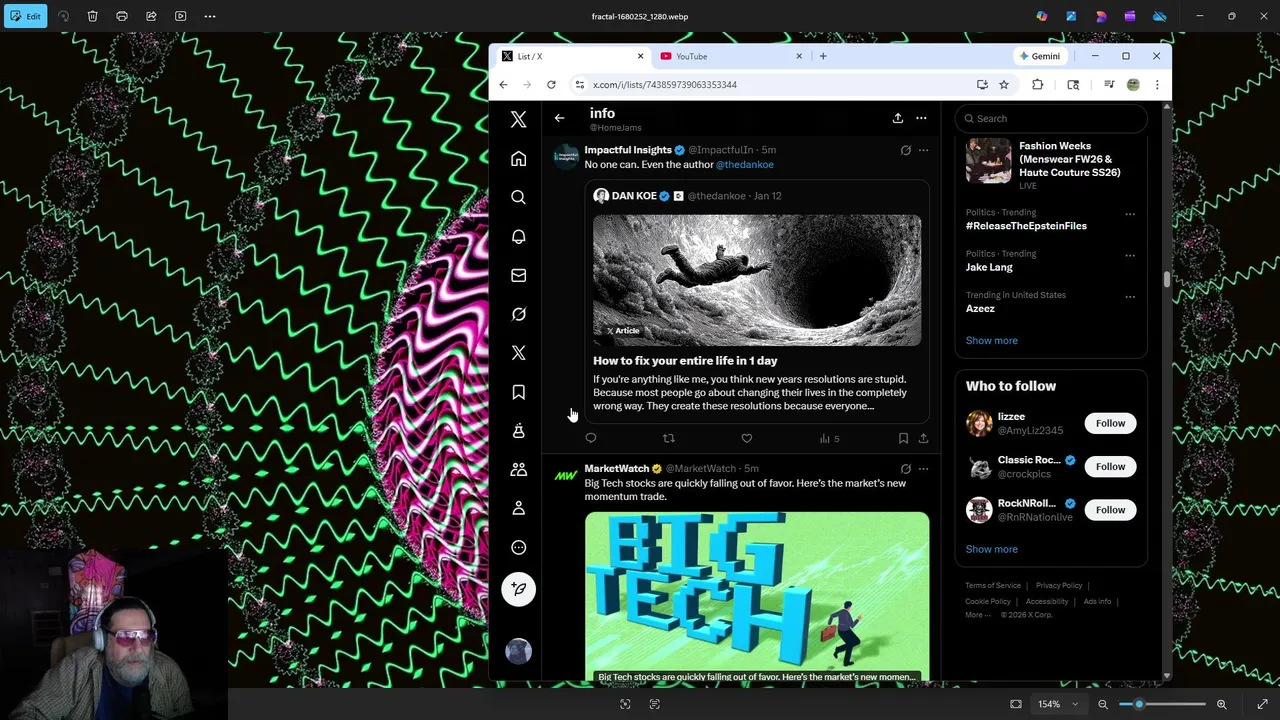Image resolution: width=1280 pixels, height=720 pixels.
Task: Open Bookmarks in X sidebar
Action: [518, 392]
